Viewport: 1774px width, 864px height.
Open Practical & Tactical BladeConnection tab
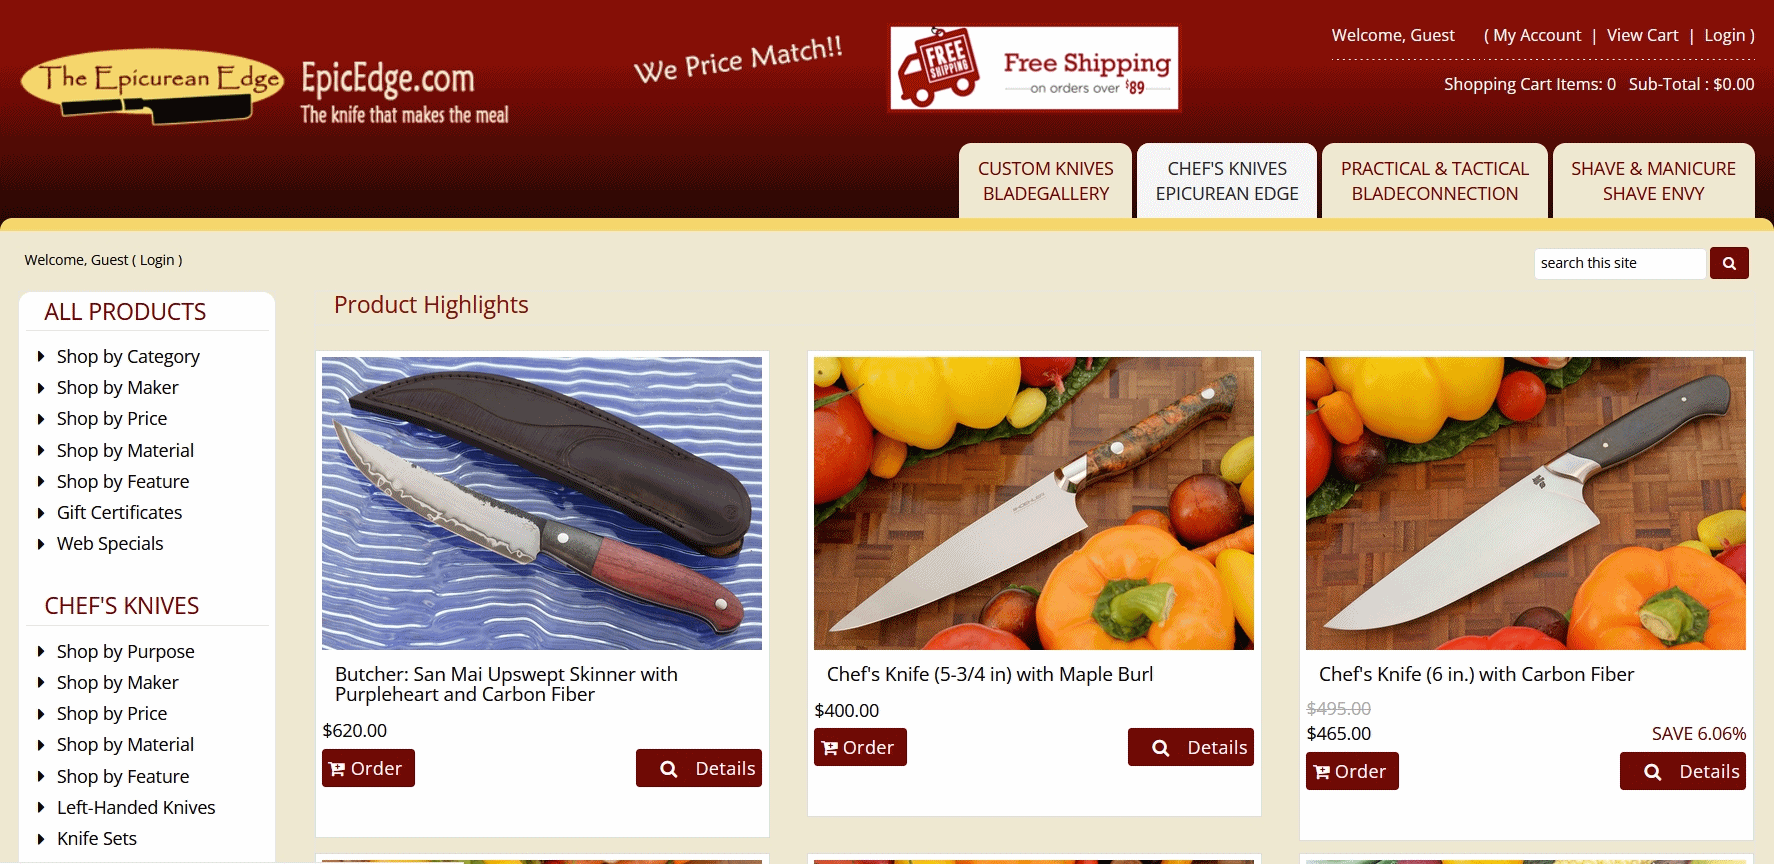click(1435, 181)
